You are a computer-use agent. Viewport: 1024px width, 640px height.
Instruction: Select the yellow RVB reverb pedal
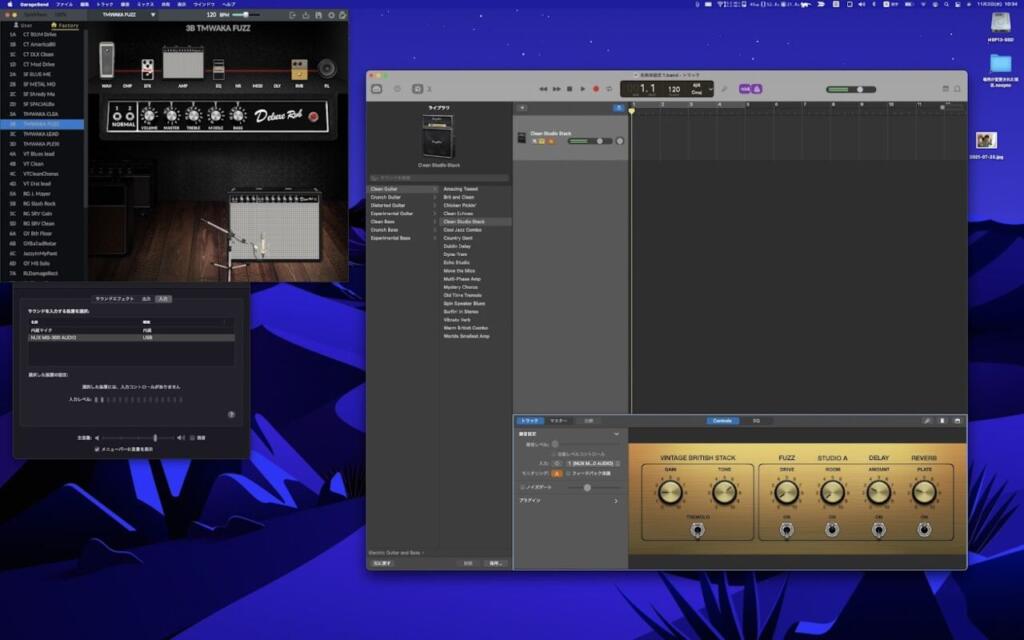[299, 69]
